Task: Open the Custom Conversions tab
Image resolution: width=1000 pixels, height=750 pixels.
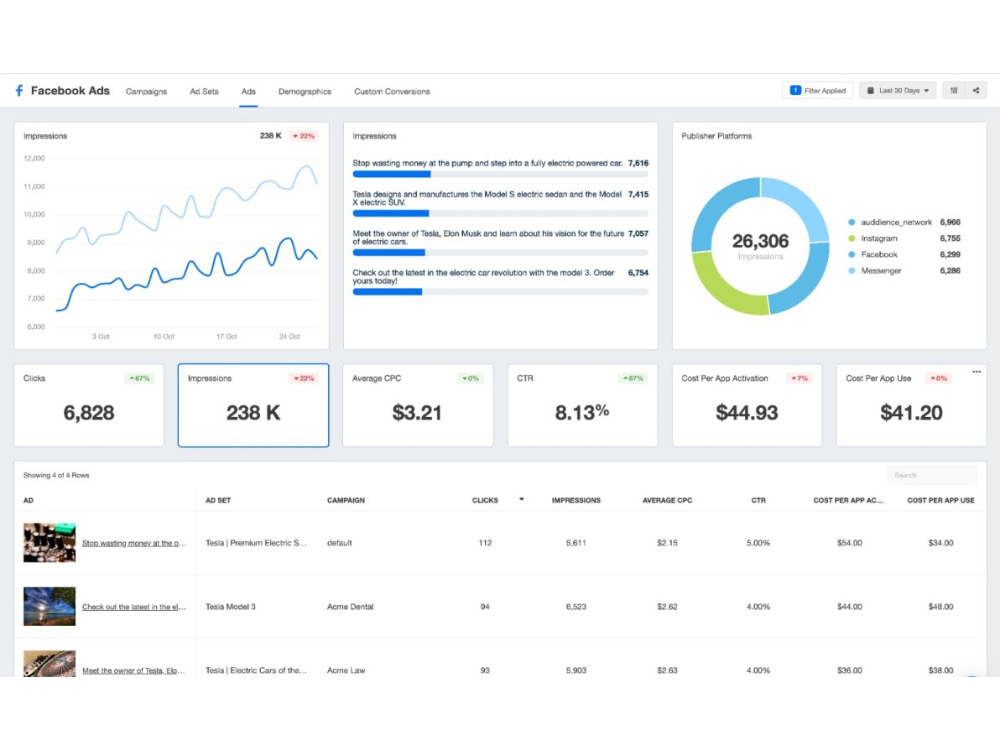Action: click(392, 91)
